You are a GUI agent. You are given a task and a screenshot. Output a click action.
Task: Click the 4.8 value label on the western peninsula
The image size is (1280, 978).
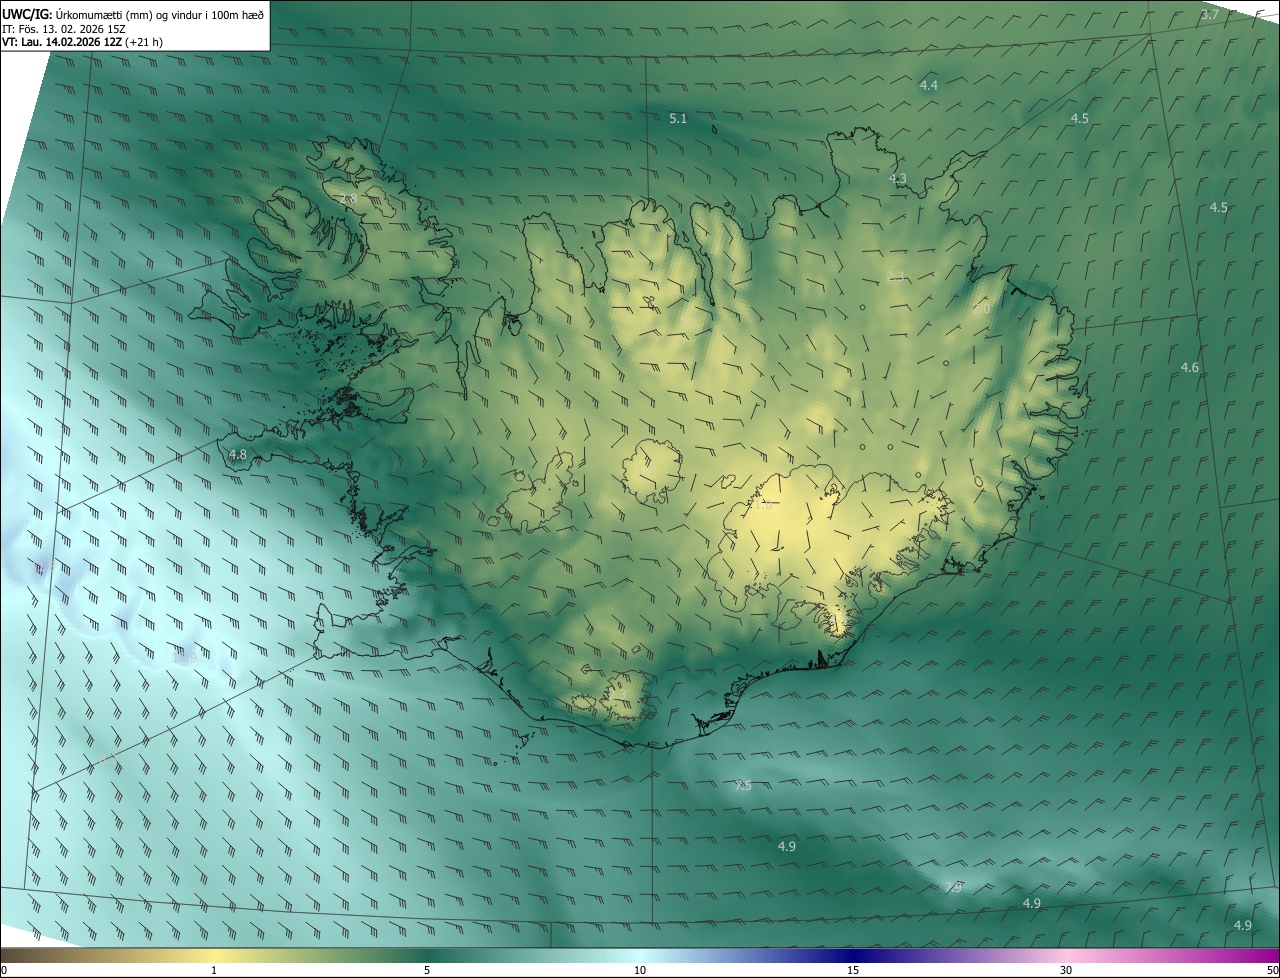(238, 455)
